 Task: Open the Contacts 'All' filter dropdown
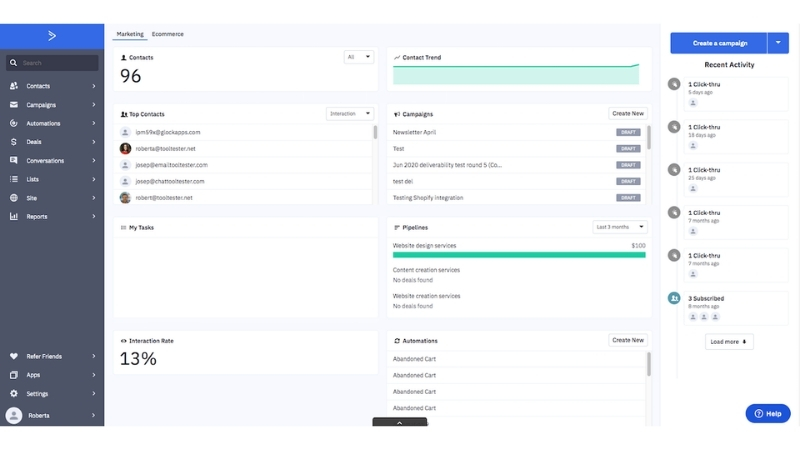pos(357,57)
